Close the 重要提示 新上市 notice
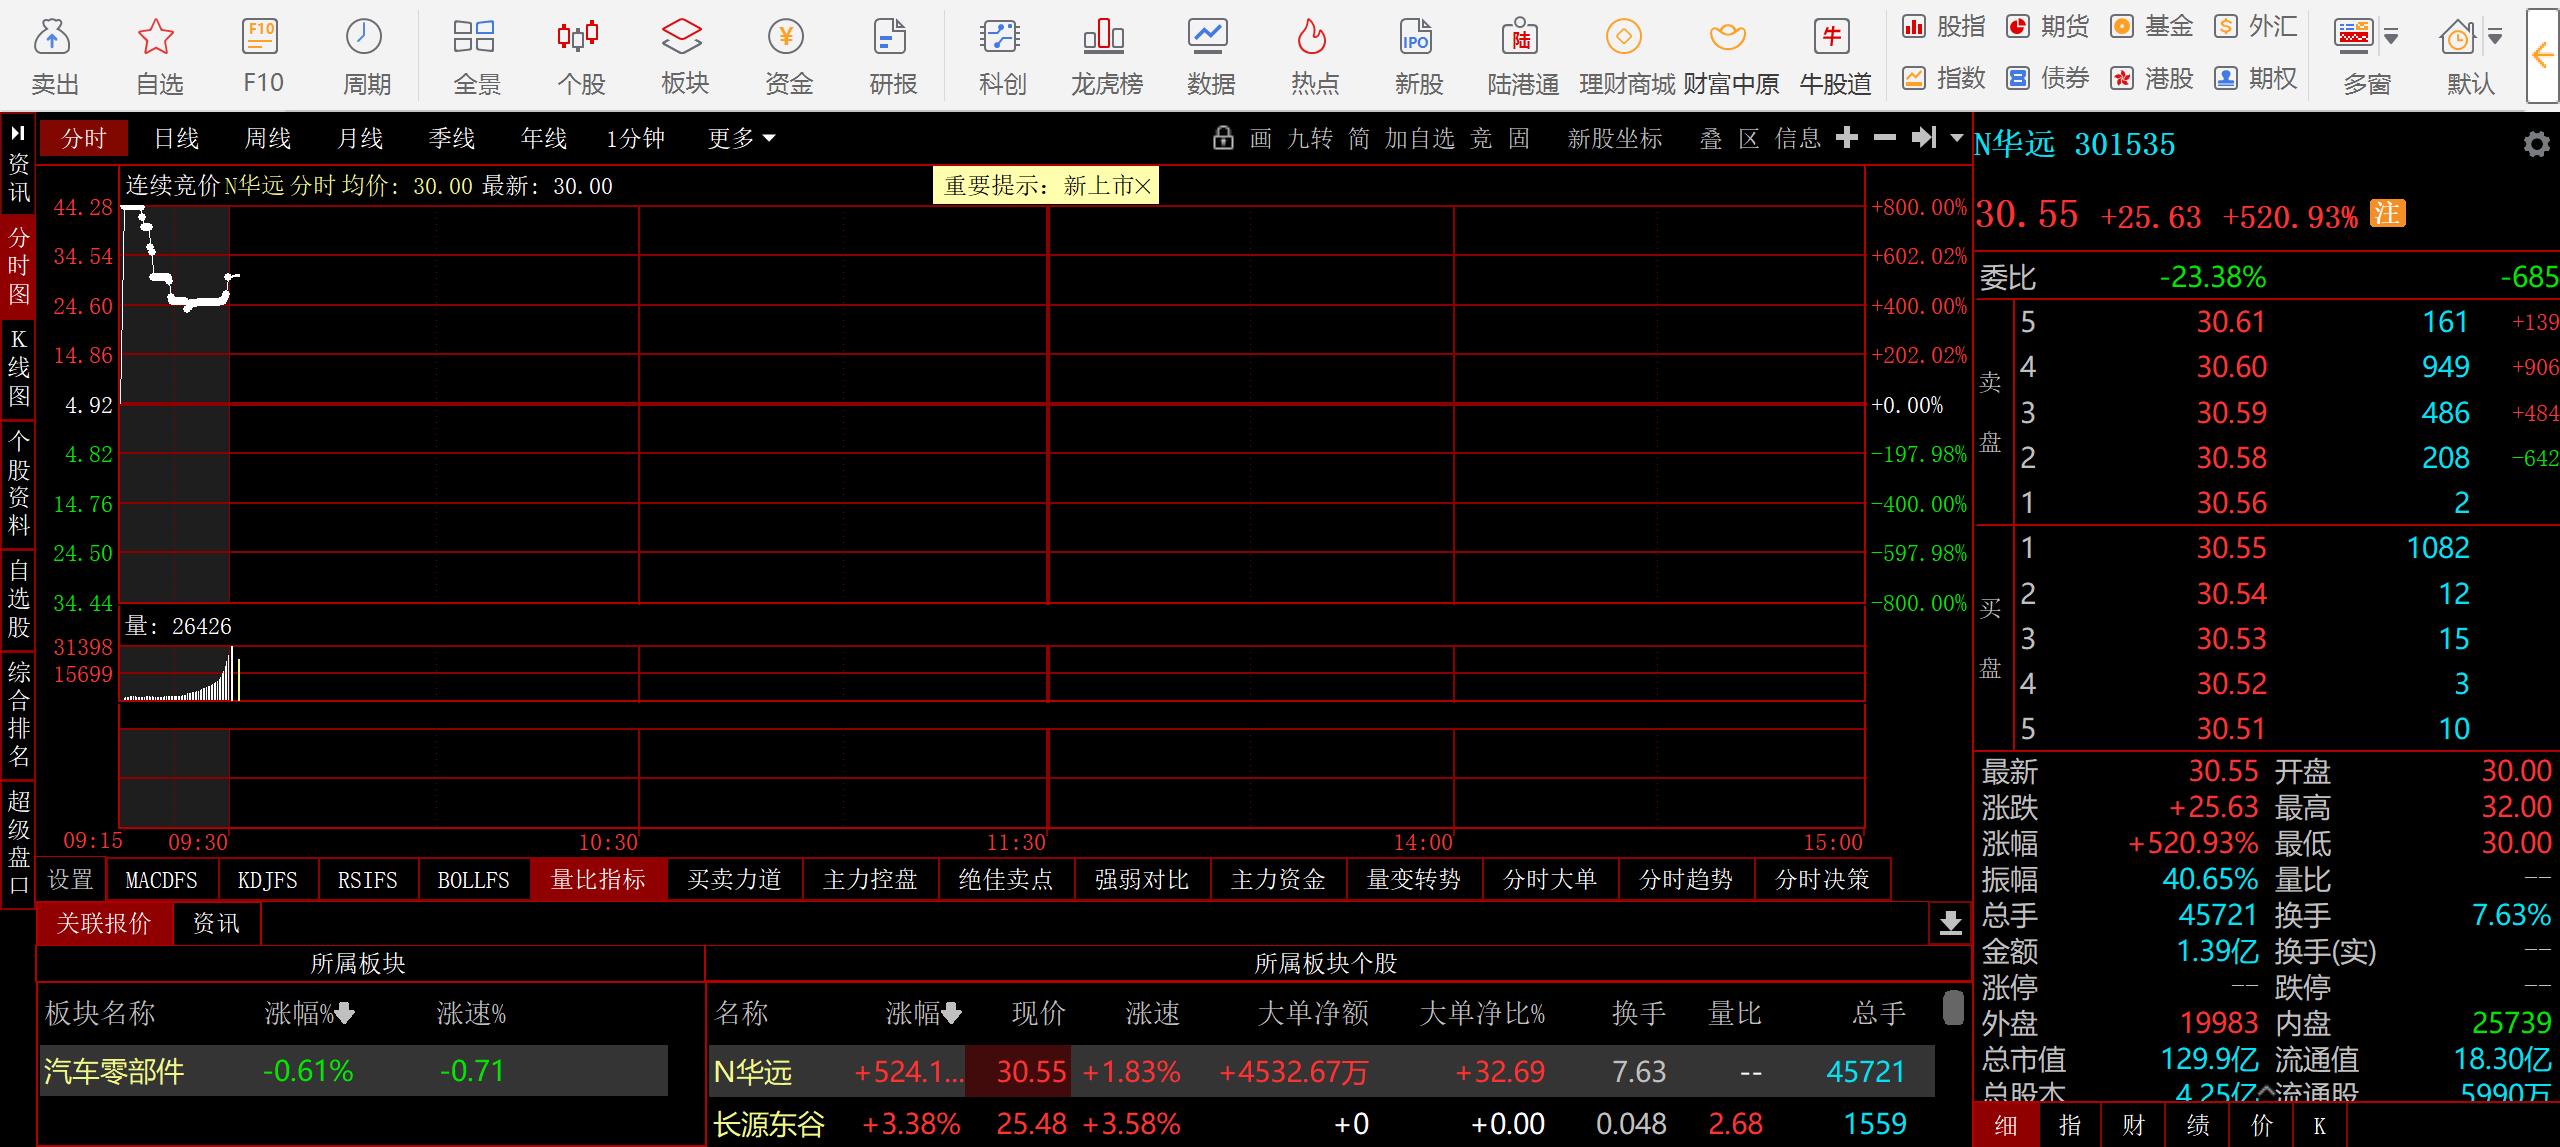Viewport: 2560px width, 1147px height. 1143,186
